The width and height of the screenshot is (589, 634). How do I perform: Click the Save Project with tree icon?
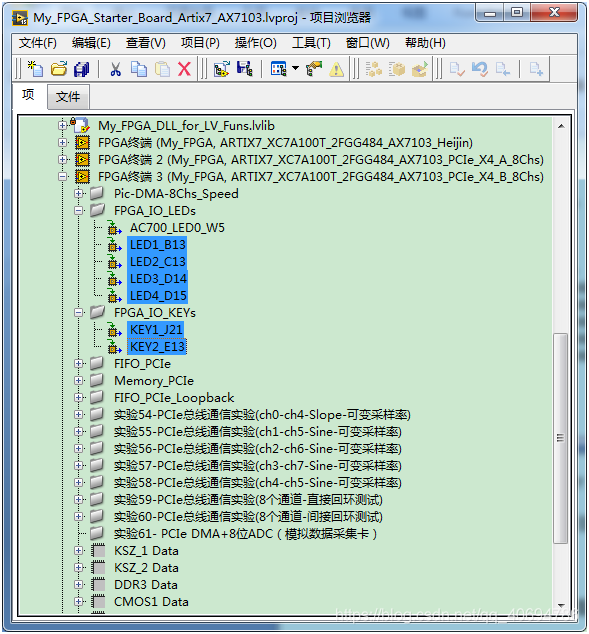pyautogui.click(x=244, y=69)
